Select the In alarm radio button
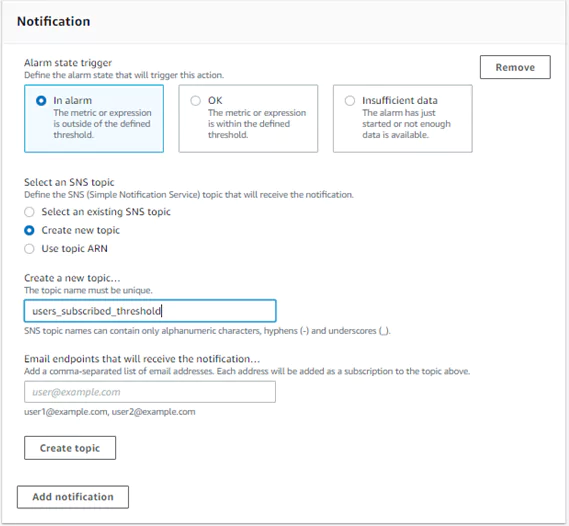This screenshot has height=526, width=569. point(41,100)
